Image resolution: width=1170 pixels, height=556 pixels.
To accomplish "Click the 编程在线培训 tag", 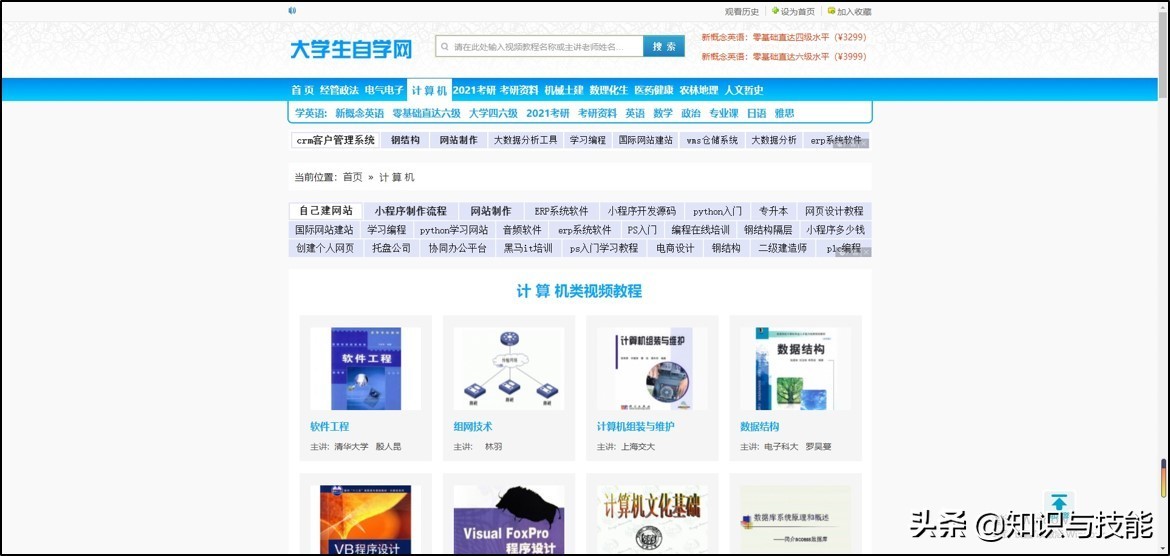I will tap(700, 230).
